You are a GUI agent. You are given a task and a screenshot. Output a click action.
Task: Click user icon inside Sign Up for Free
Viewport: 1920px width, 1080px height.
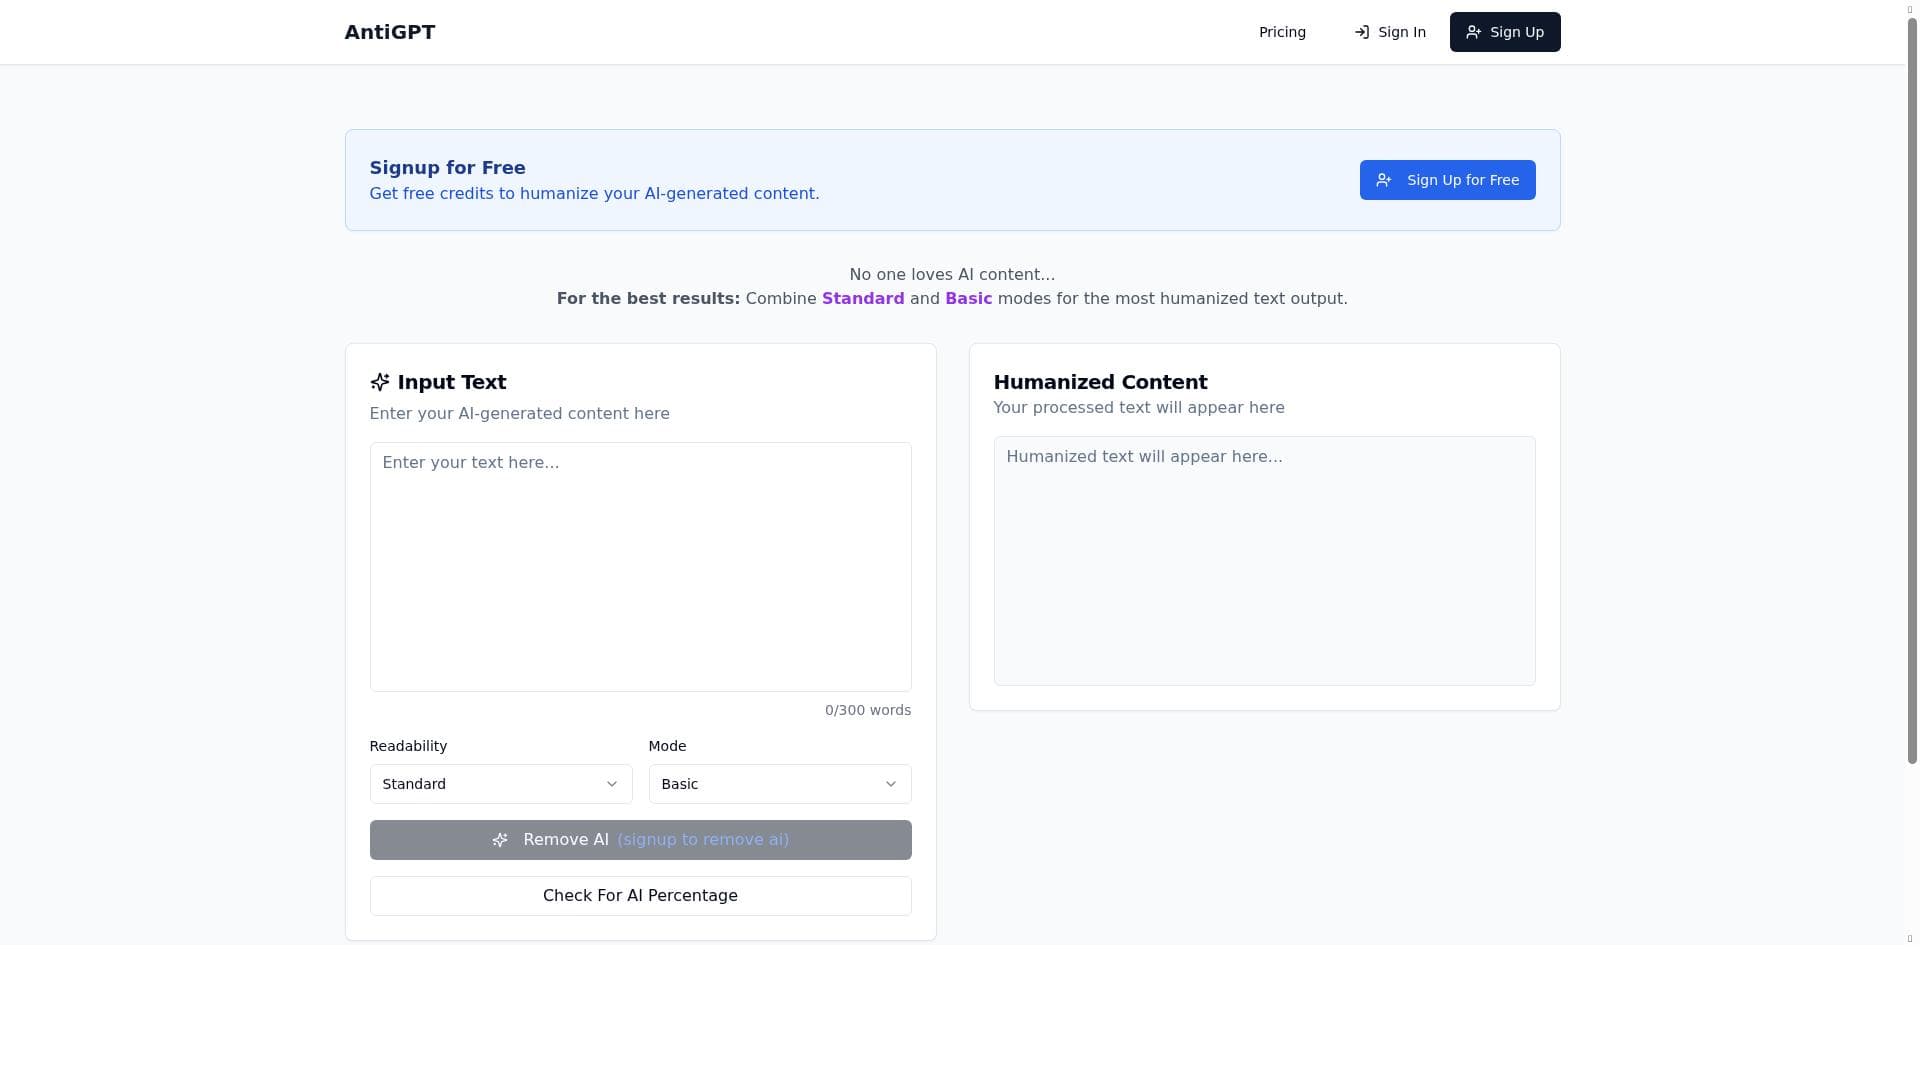(1383, 180)
